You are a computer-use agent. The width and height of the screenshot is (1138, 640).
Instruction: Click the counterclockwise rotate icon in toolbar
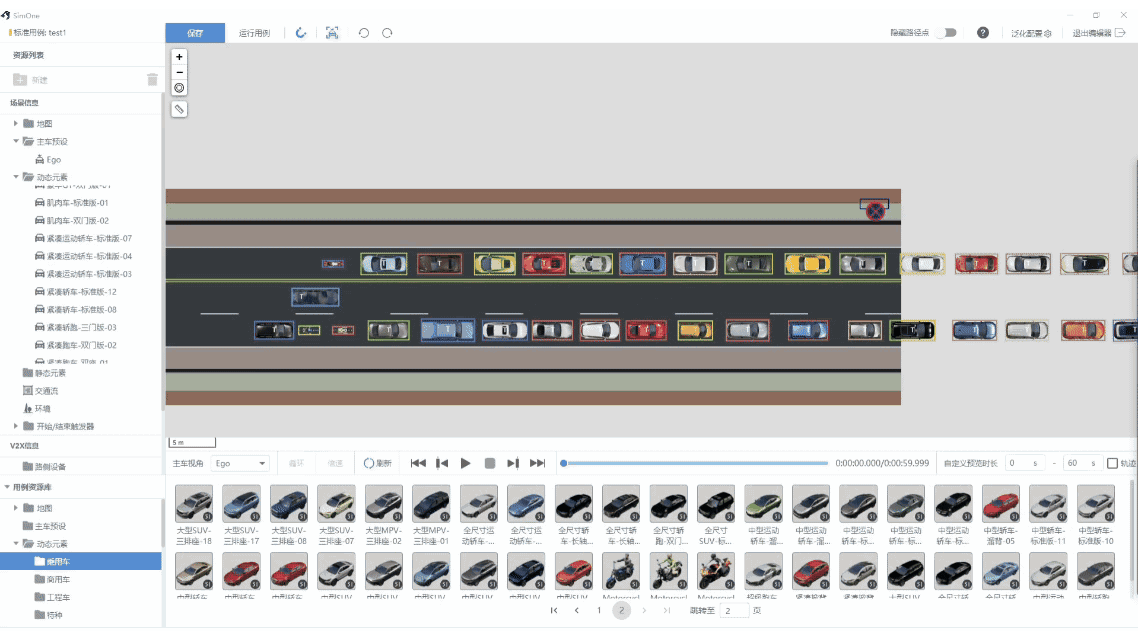[x=364, y=33]
